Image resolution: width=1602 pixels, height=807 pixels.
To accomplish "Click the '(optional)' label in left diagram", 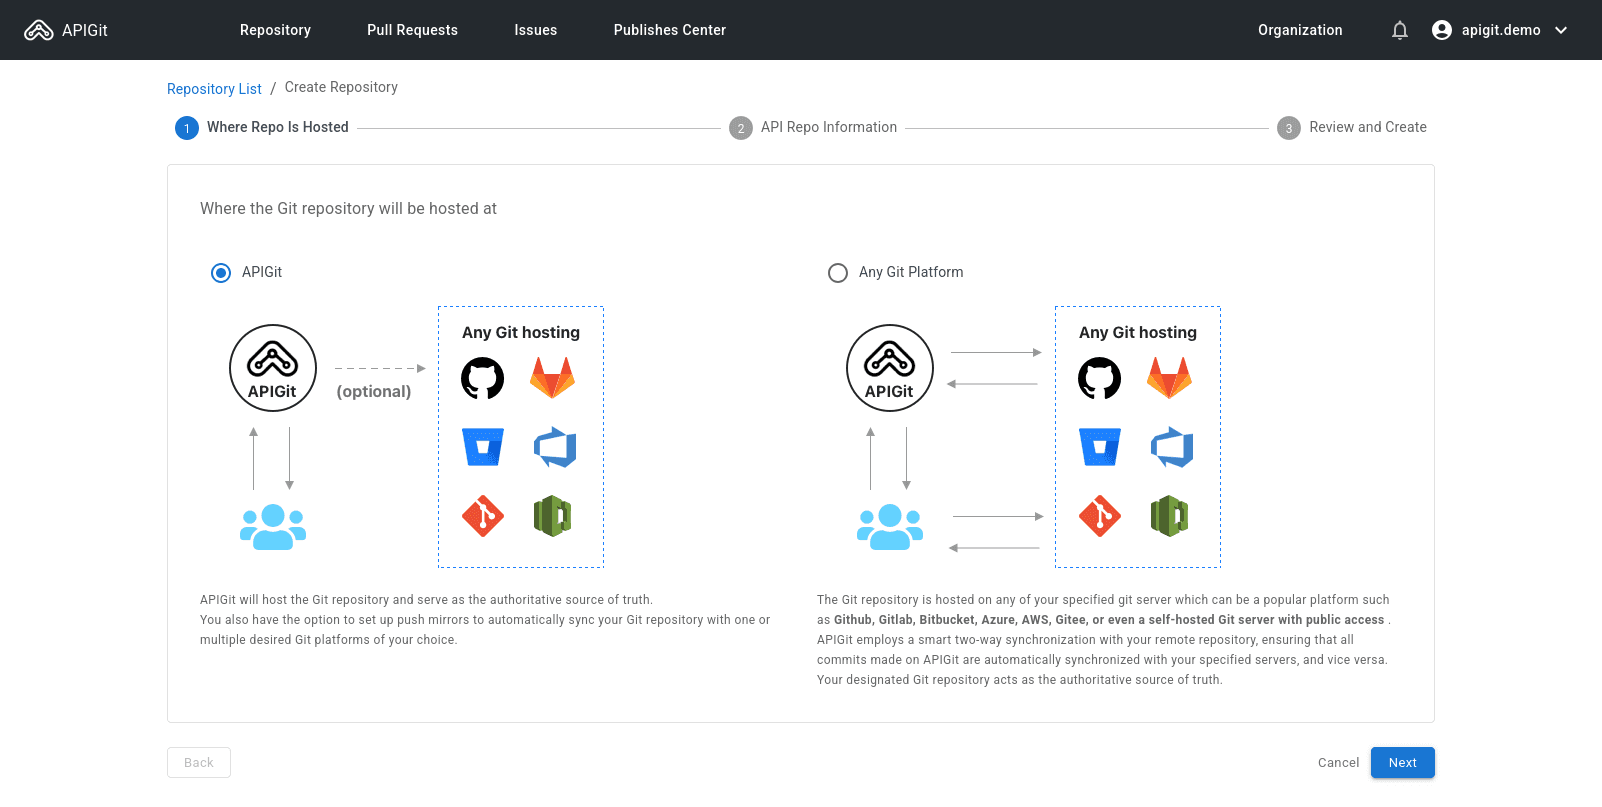I will (x=374, y=391).
